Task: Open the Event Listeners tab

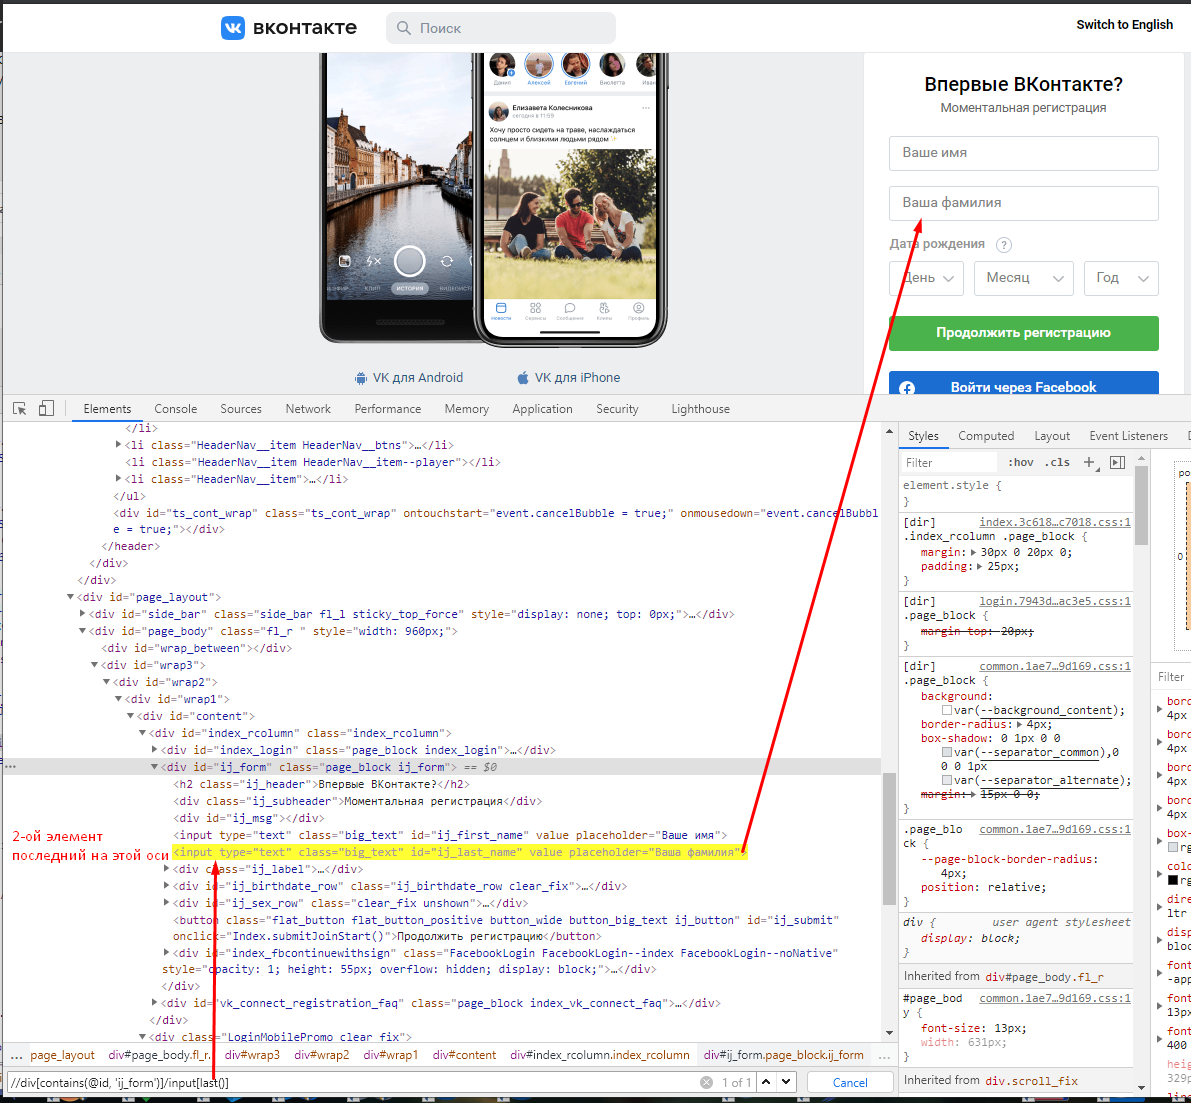Action: pos(1128,436)
